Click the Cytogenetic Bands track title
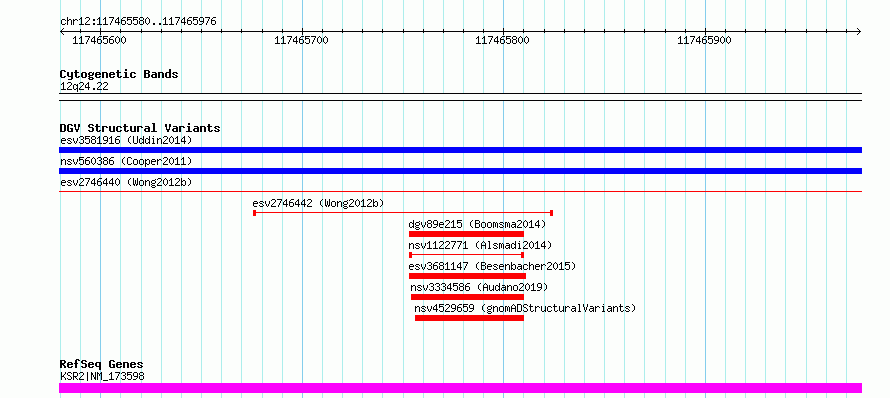Image resolution: width=890 pixels, height=398 pixels. point(119,74)
